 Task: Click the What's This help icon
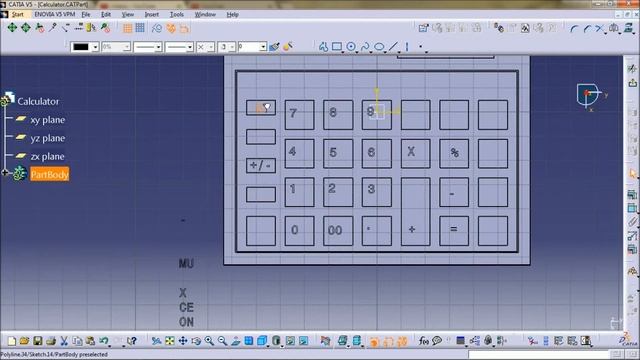pyautogui.click(x=131, y=341)
